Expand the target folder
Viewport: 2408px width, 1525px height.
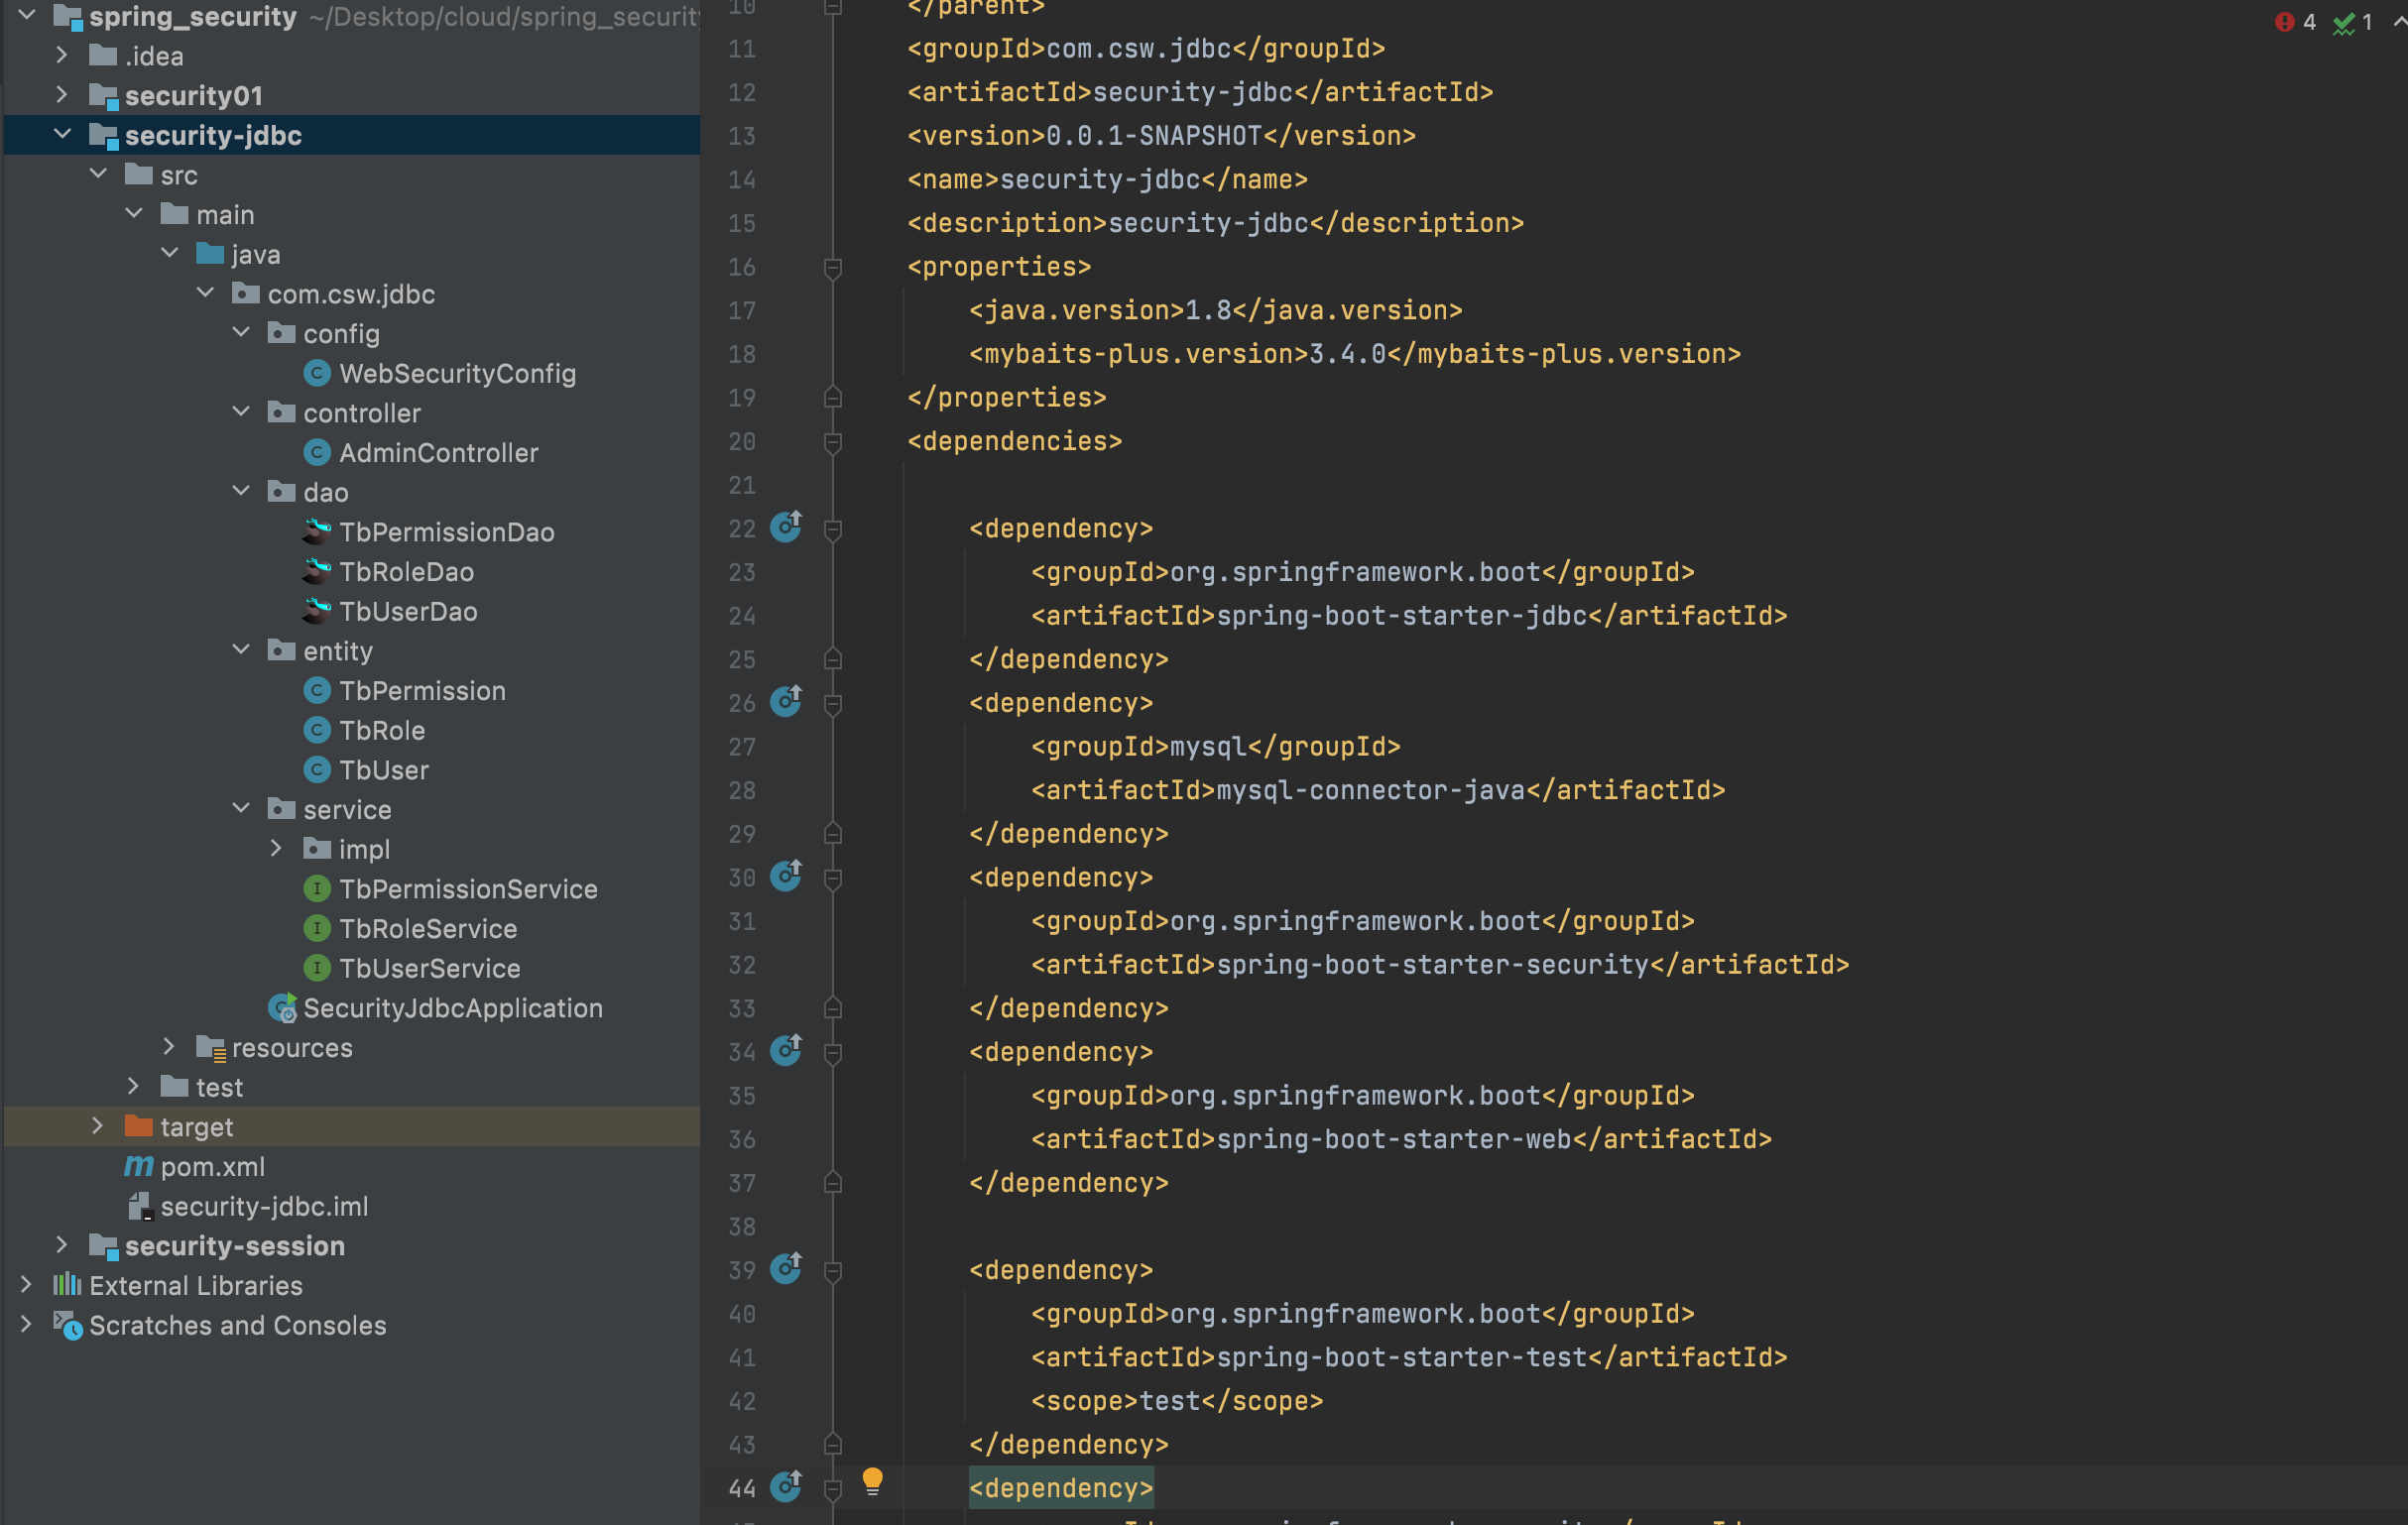point(97,1126)
